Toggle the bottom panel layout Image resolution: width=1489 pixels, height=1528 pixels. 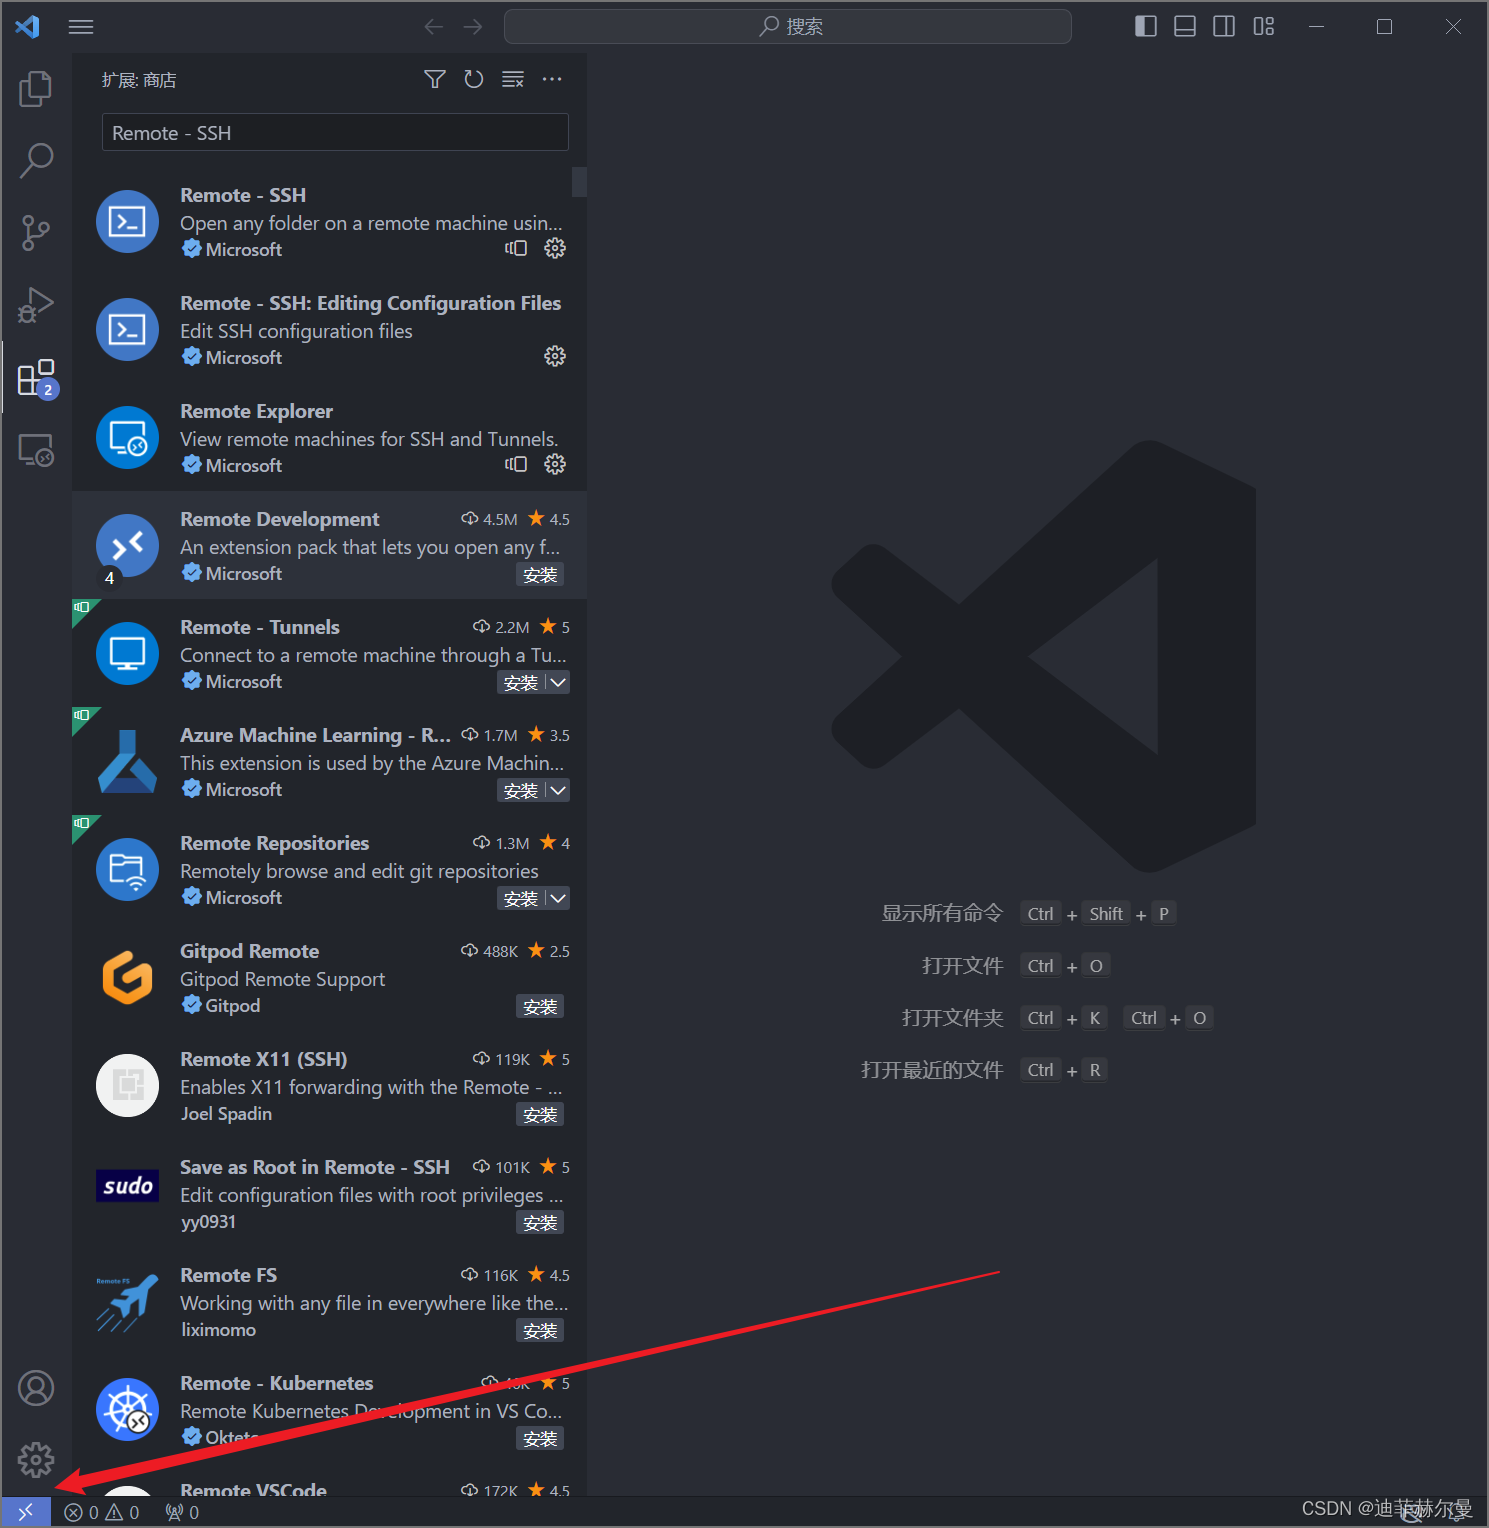[x=1185, y=27]
